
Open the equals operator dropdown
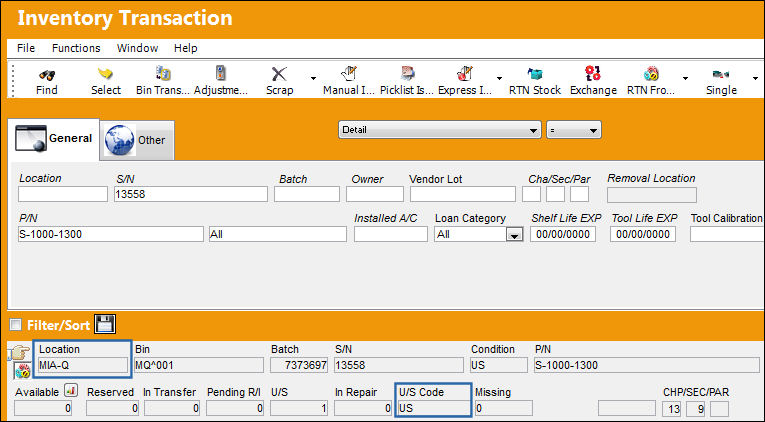click(x=574, y=130)
